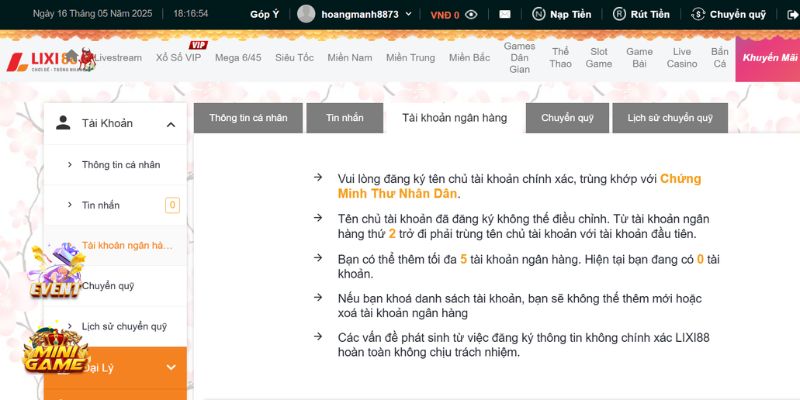This screenshot has width=800, height=400.
Task: Open the Lịch sử chuyển quỹ tab
Action: (x=670, y=118)
